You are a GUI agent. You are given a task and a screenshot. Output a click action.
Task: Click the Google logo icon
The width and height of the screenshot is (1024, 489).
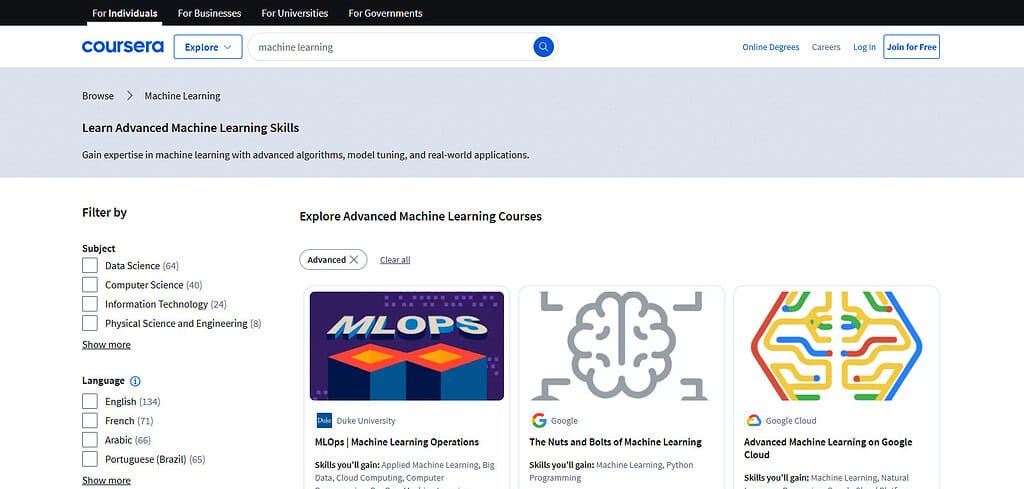[x=539, y=420]
